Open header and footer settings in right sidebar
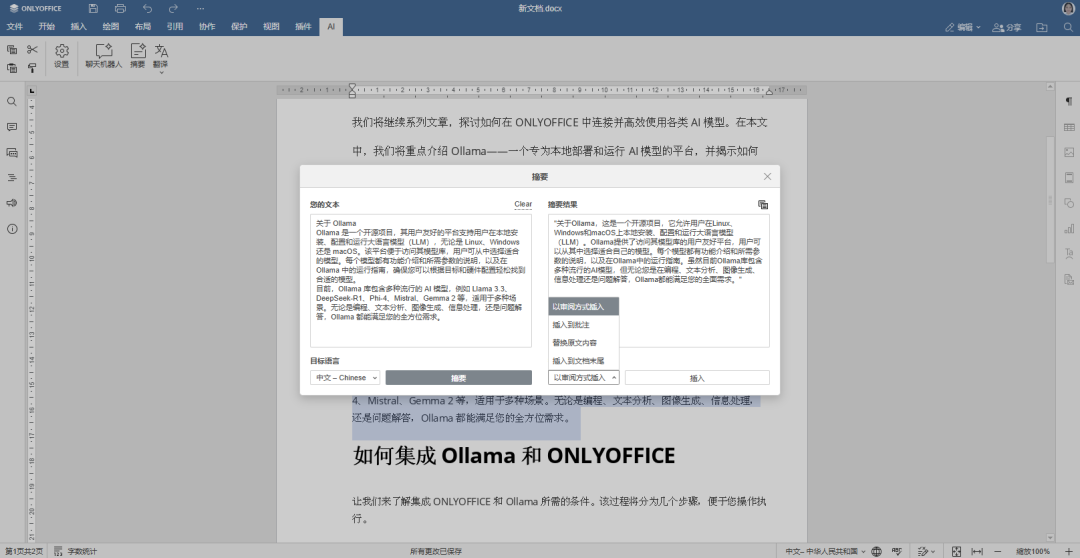This screenshot has width=1080, height=558. point(1069,178)
